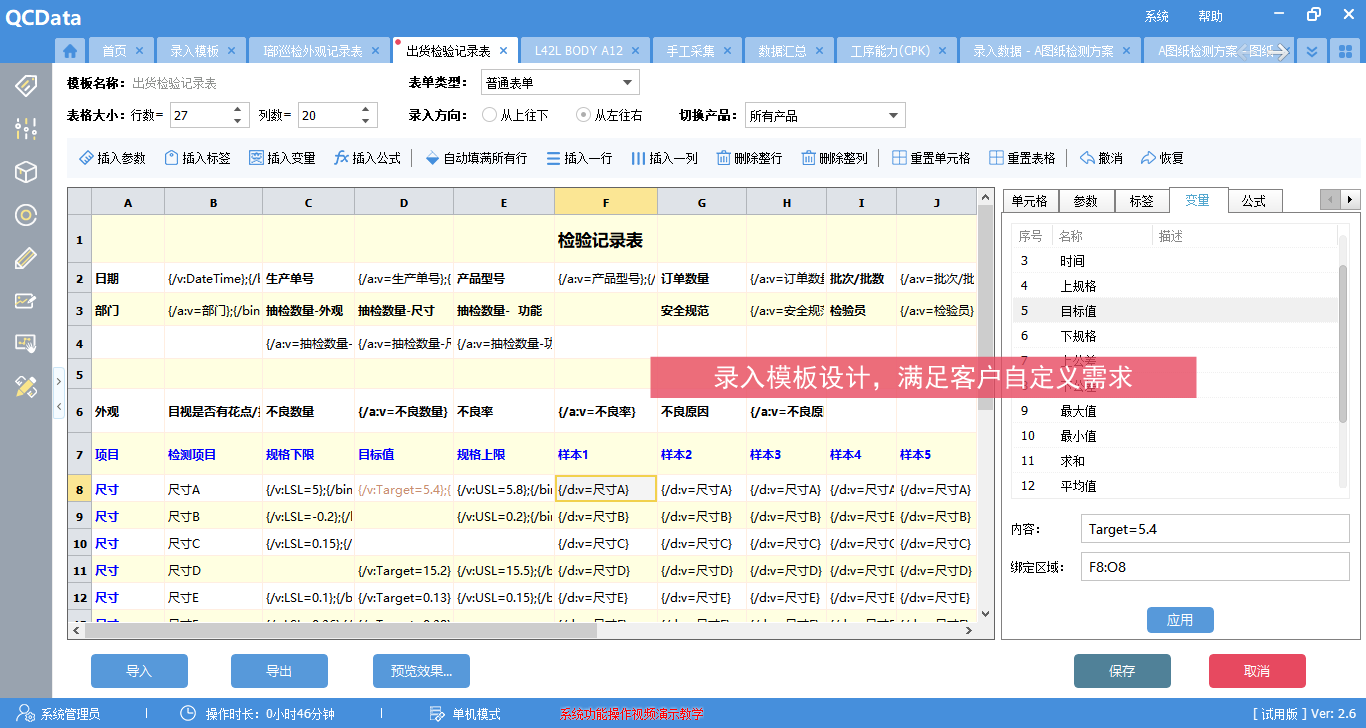Click the 绑定区域 input field
The height and width of the screenshot is (728, 1366).
click(x=1215, y=567)
